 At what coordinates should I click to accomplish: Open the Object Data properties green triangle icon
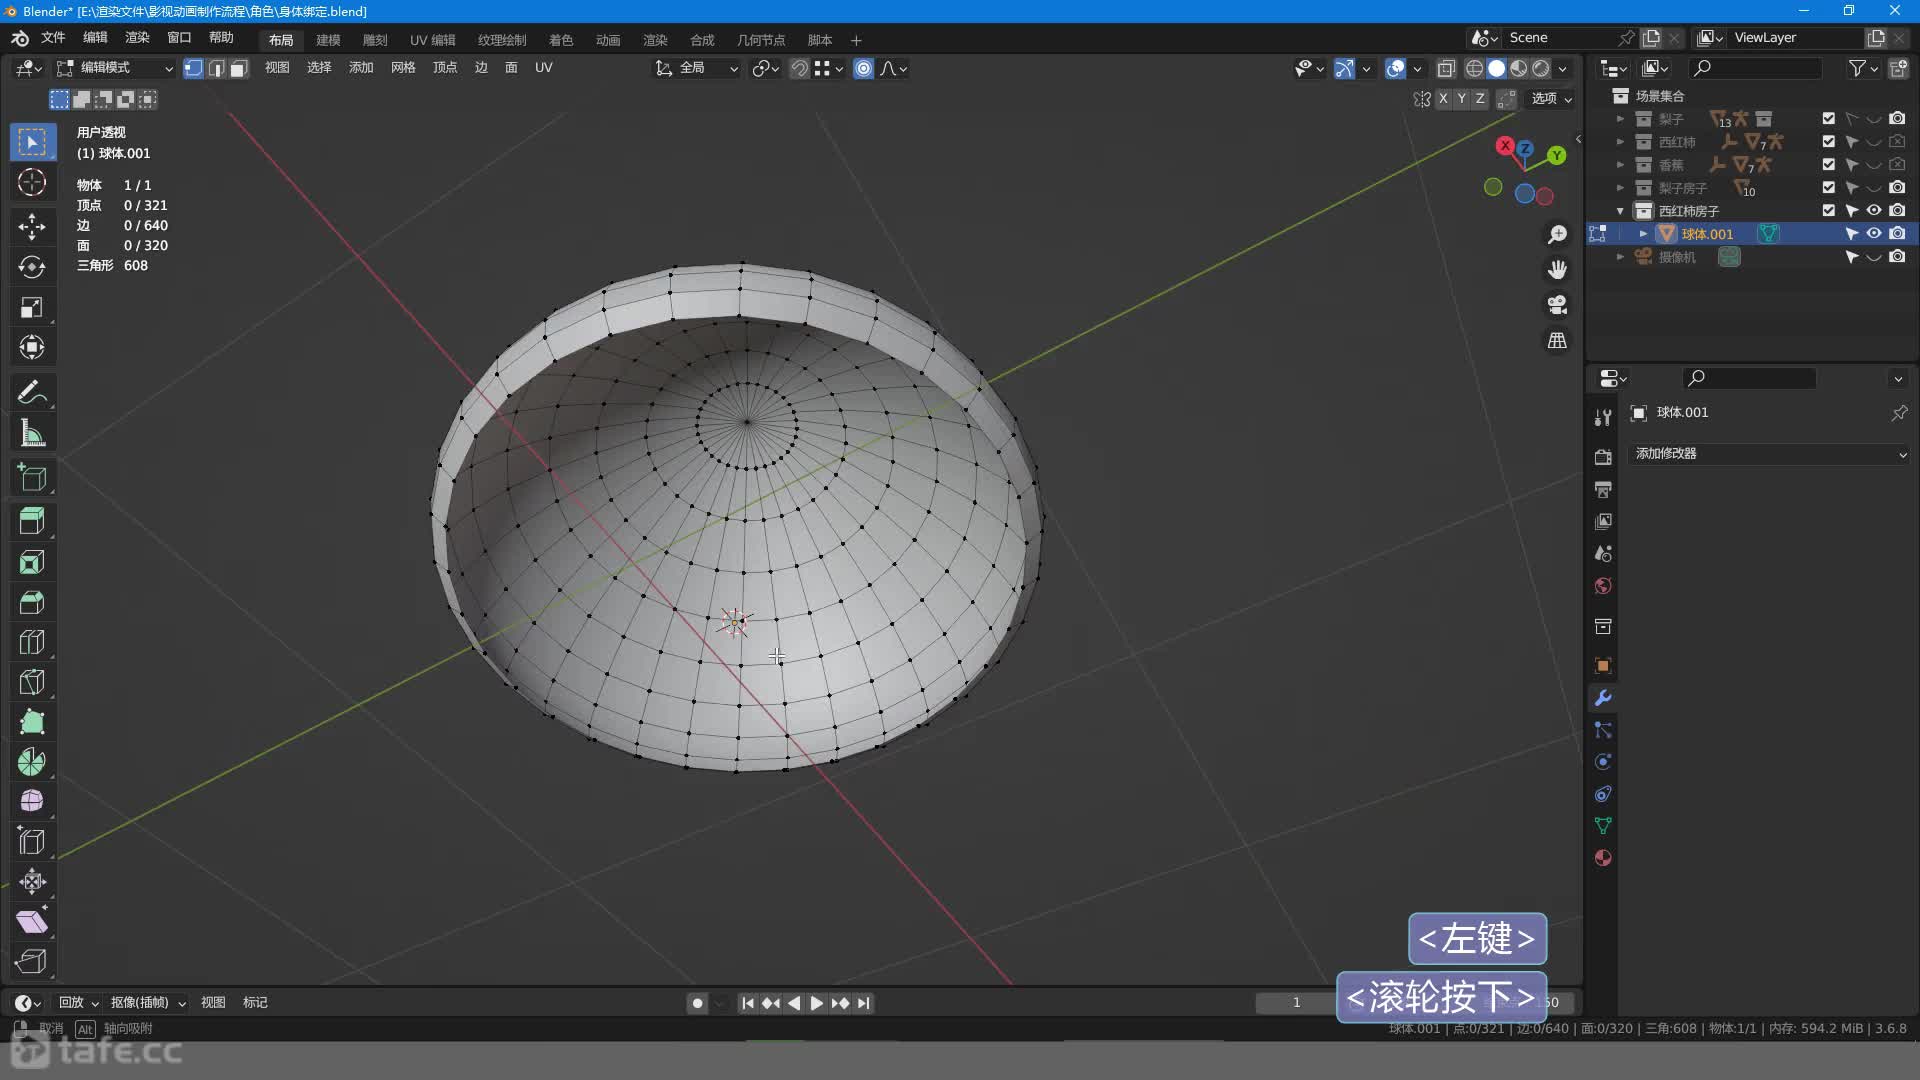coord(1603,826)
